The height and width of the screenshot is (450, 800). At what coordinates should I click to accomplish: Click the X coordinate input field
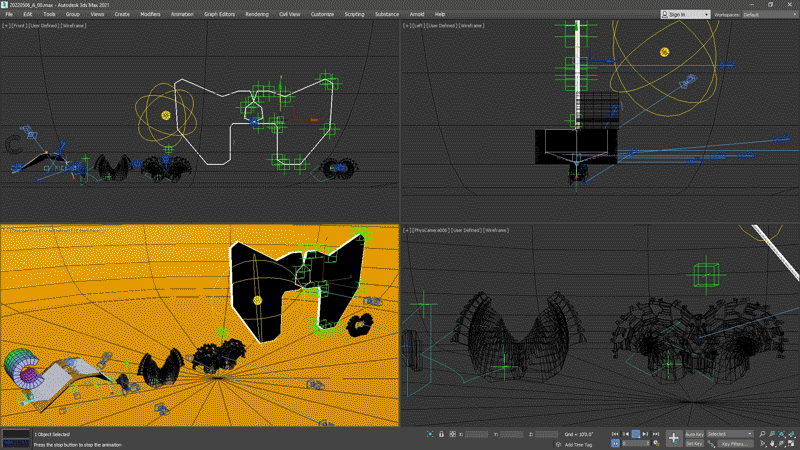pyautogui.click(x=477, y=434)
